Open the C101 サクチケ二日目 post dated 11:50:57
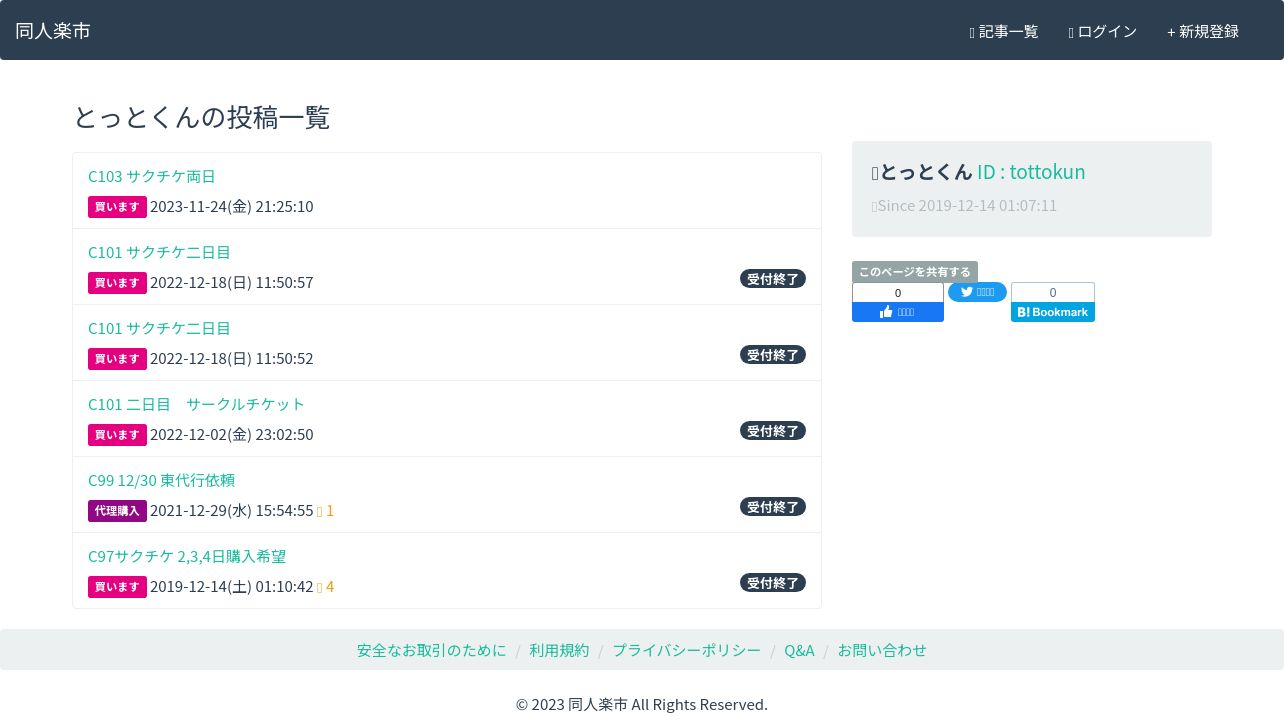 [x=159, y=252]
